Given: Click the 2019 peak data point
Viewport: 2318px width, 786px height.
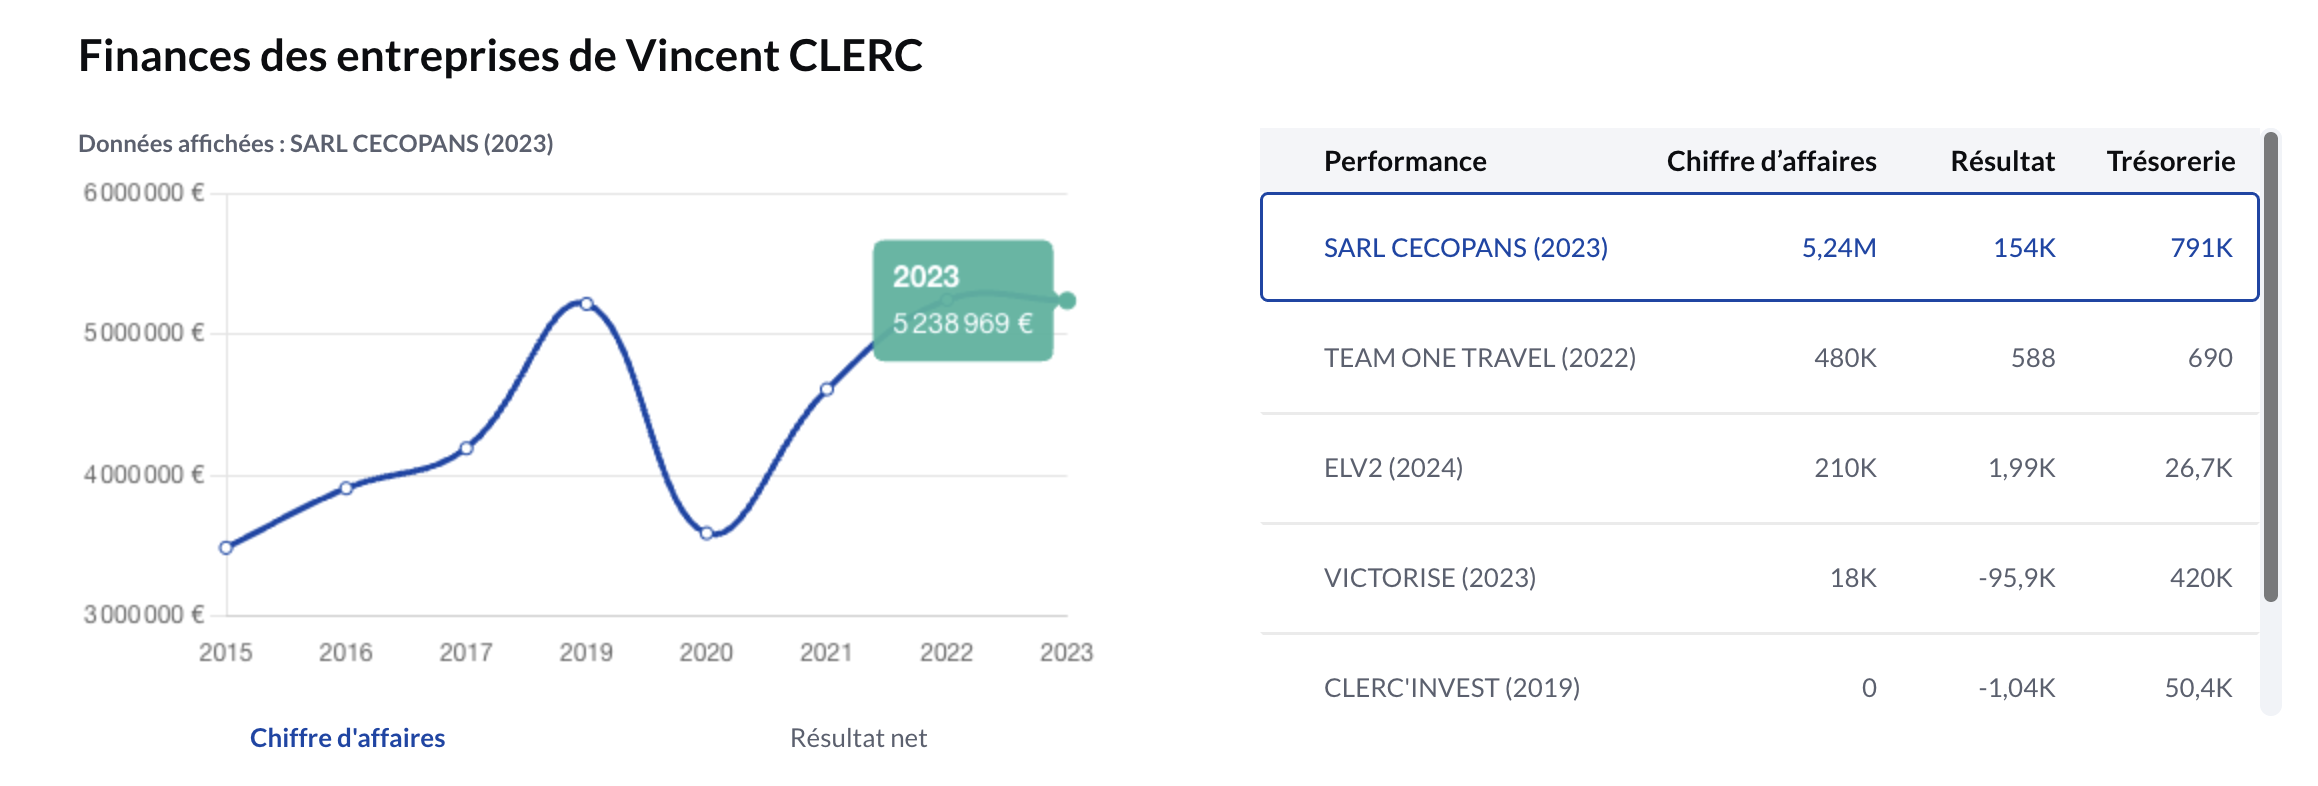Looking at the screenshot, I should [x=587, y=304].
